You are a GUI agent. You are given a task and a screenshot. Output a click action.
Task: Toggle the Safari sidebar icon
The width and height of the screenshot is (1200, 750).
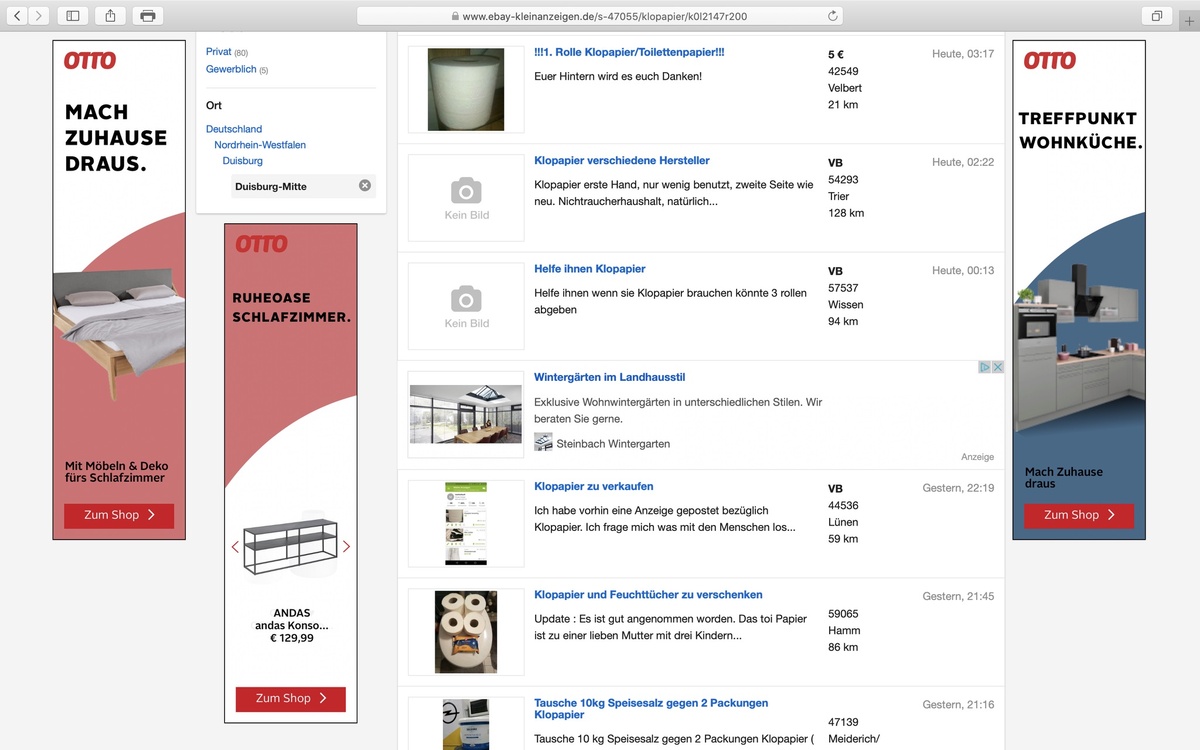(73, 16)
